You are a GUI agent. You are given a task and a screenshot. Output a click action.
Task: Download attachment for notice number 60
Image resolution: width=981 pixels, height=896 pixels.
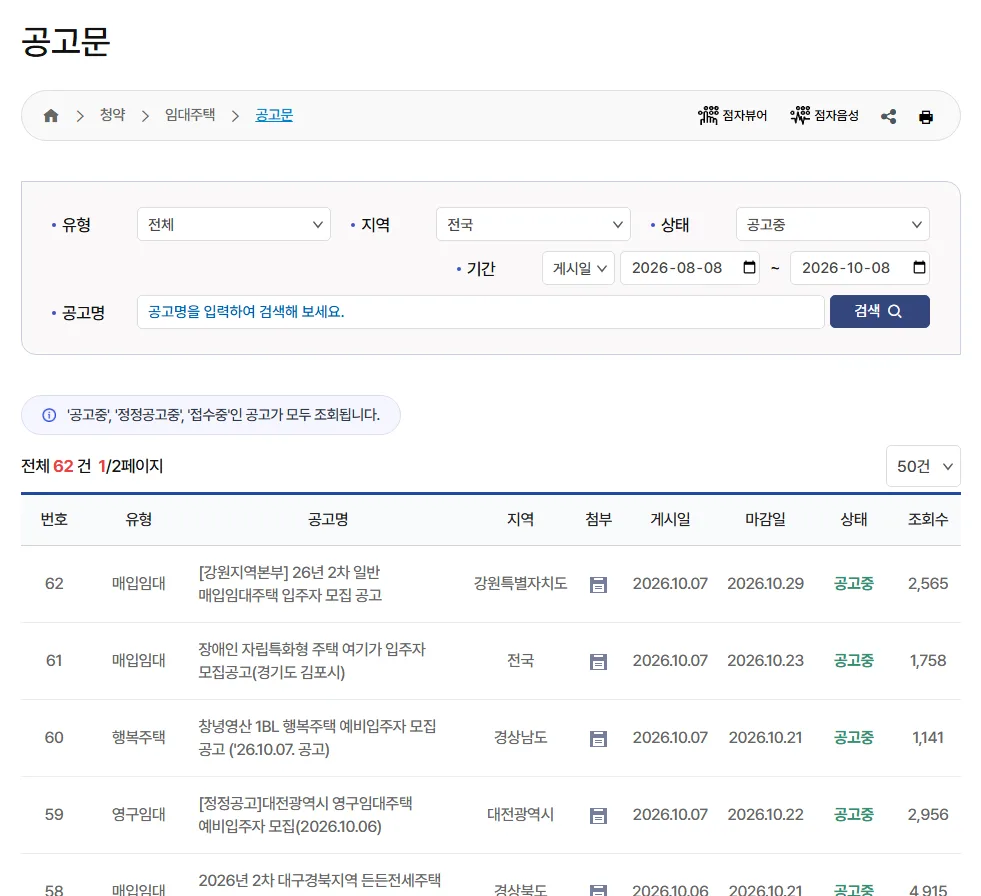pyautogui.click(x=598, y=738)
